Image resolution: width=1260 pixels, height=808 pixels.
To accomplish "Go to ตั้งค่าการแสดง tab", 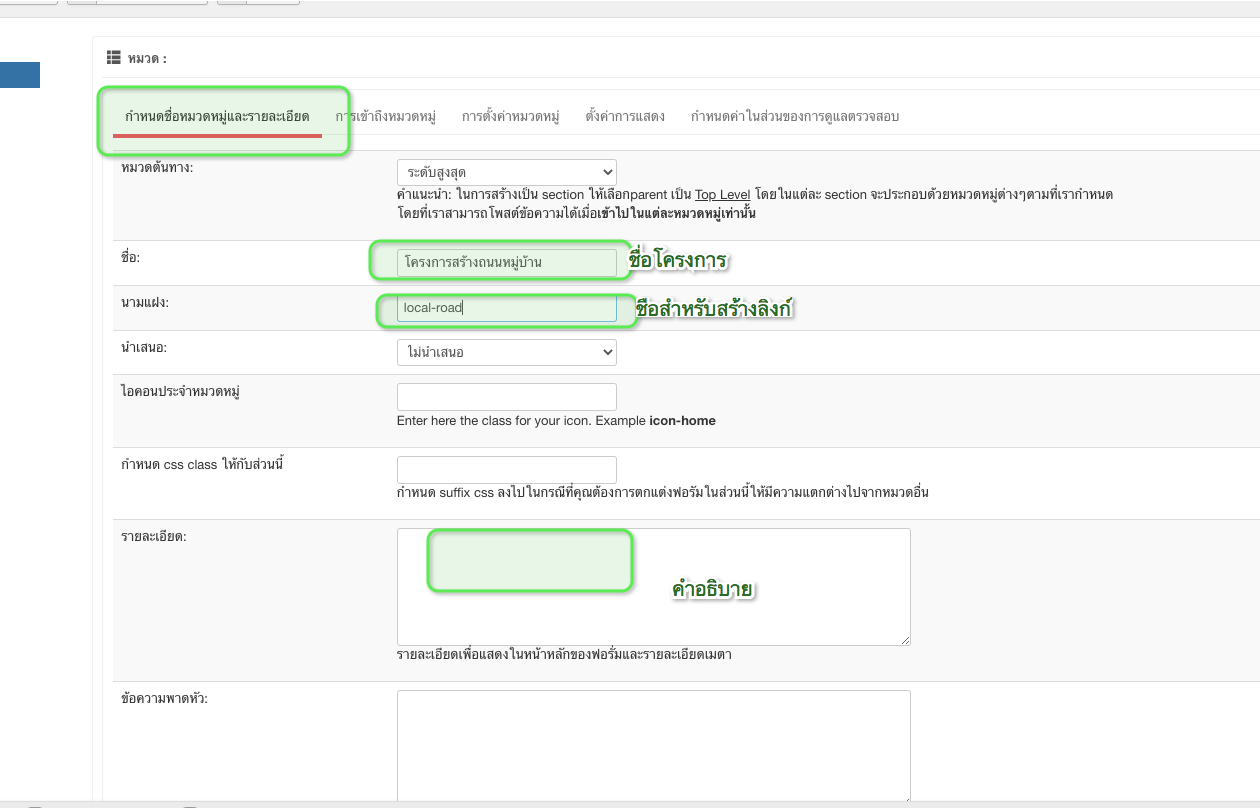I will coord(625,116).
